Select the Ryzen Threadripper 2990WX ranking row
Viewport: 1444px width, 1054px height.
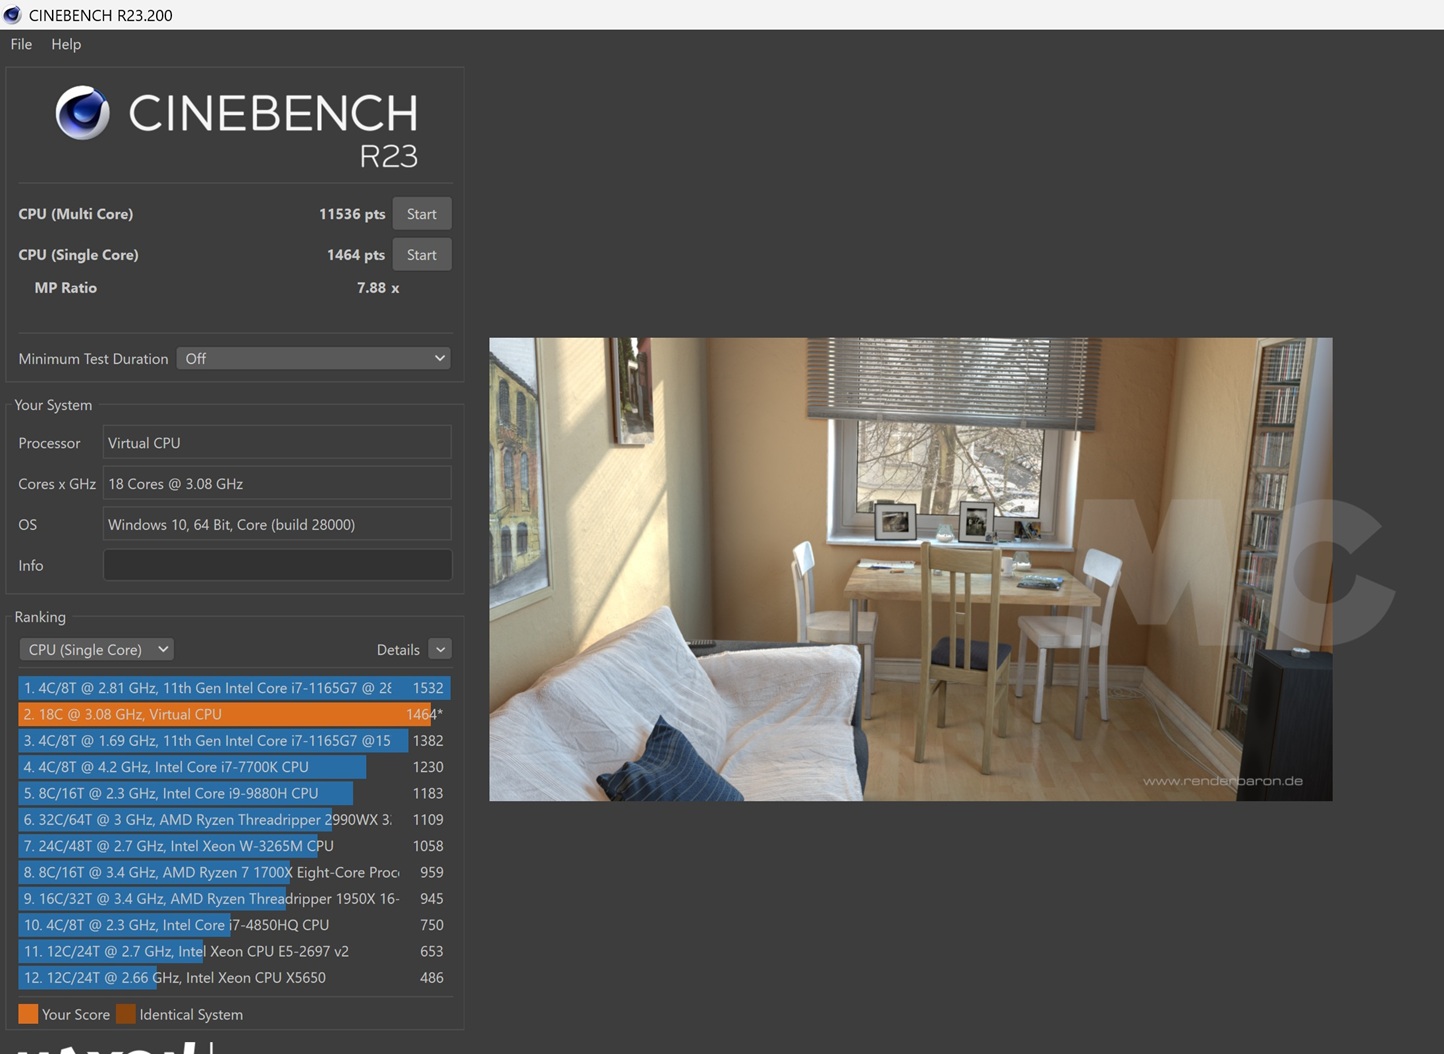(234, 820)
